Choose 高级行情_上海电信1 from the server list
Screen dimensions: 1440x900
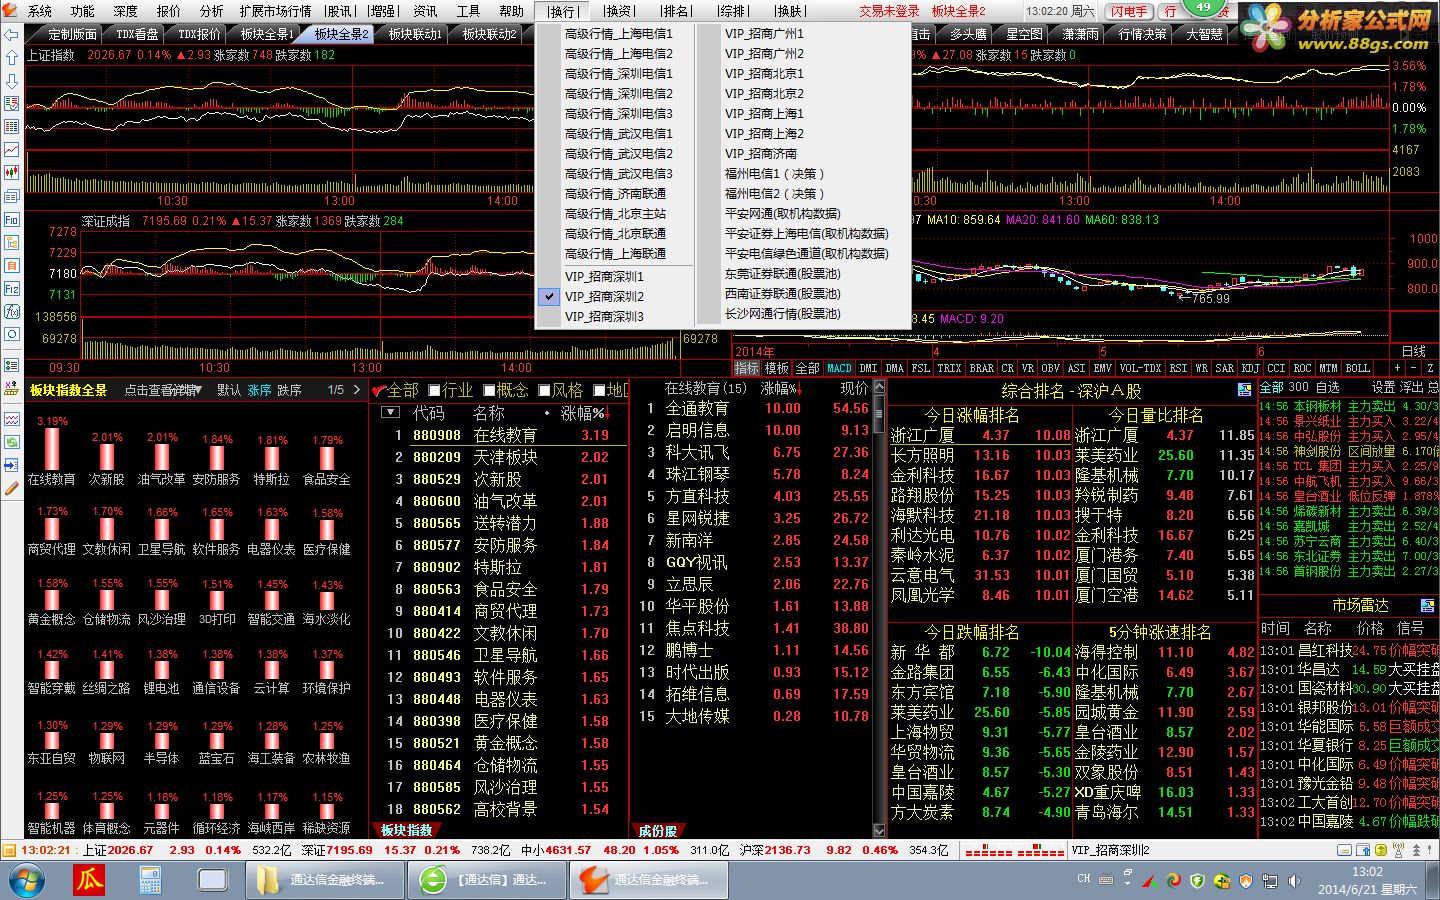click(x=618, y=33)
